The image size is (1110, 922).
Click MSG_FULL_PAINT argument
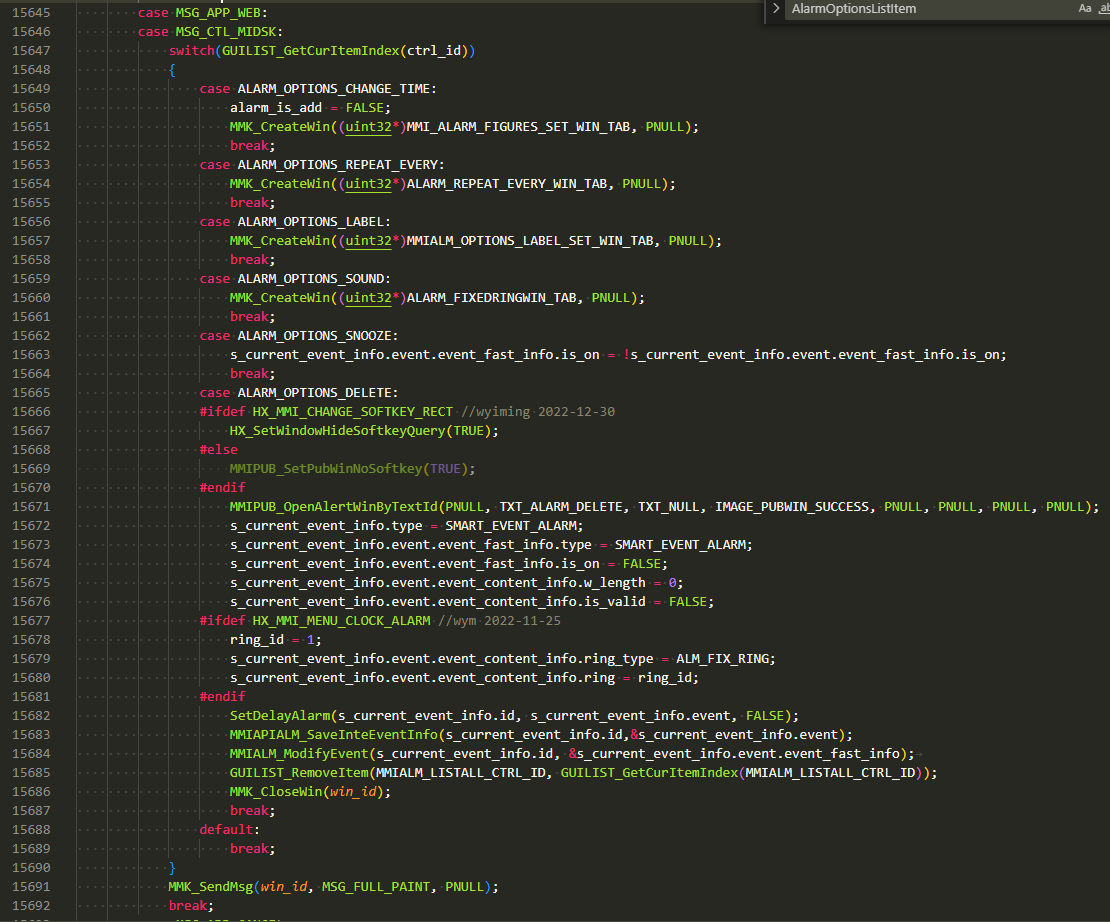tap(376, 887)
